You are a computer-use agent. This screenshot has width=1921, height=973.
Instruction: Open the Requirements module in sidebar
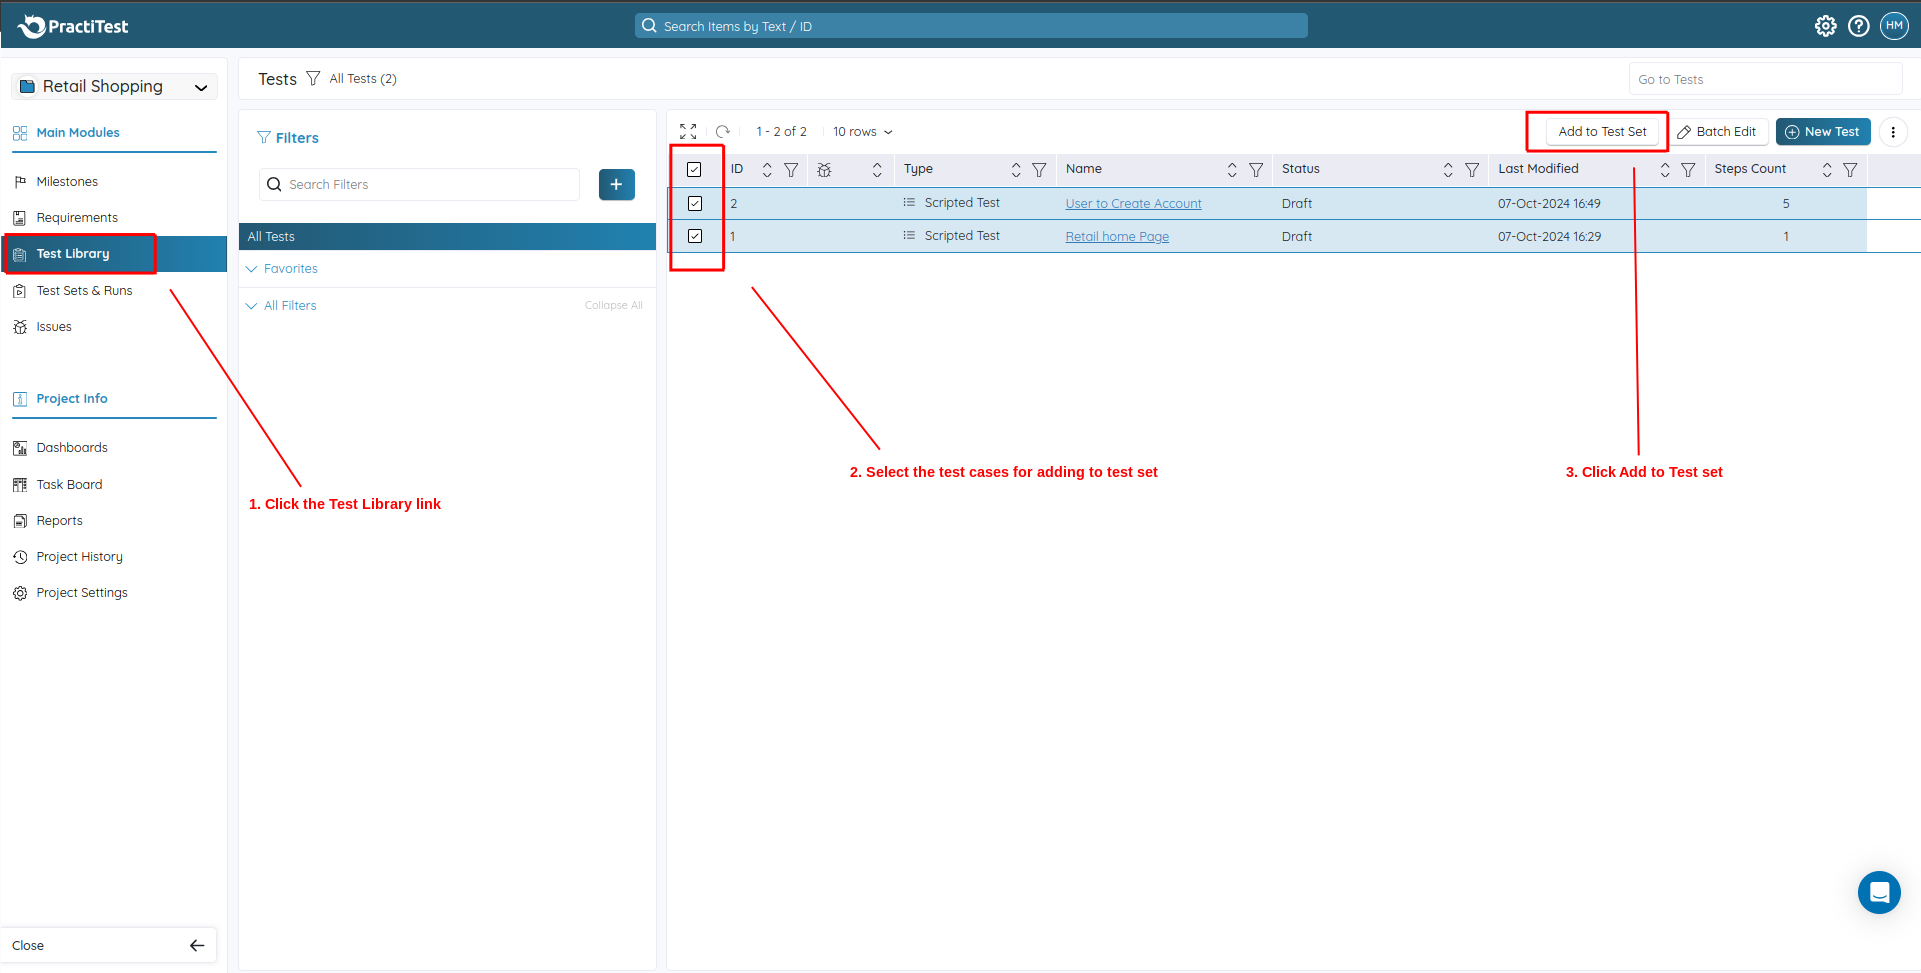coord(77,218)
